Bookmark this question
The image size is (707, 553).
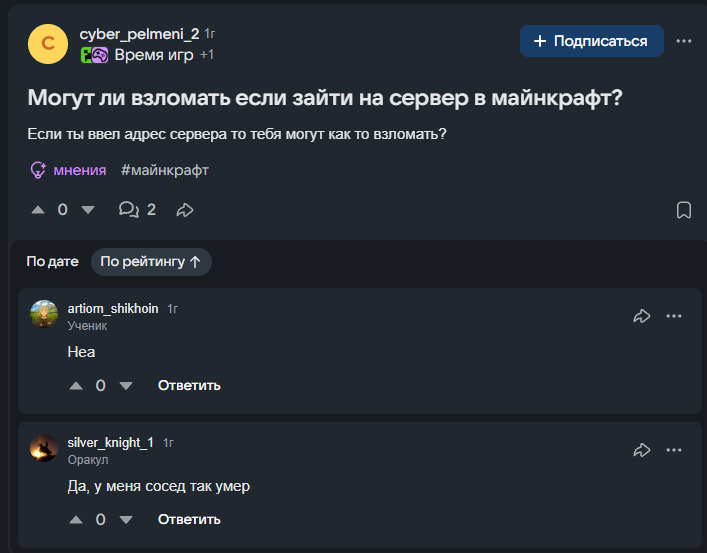click(x=684, y=210)
